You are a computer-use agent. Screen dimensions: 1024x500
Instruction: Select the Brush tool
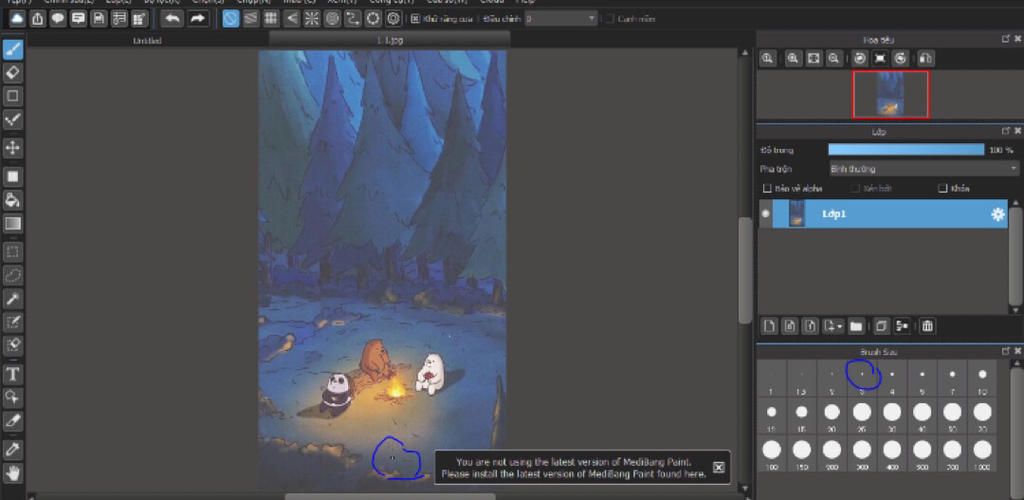(13, 50)
